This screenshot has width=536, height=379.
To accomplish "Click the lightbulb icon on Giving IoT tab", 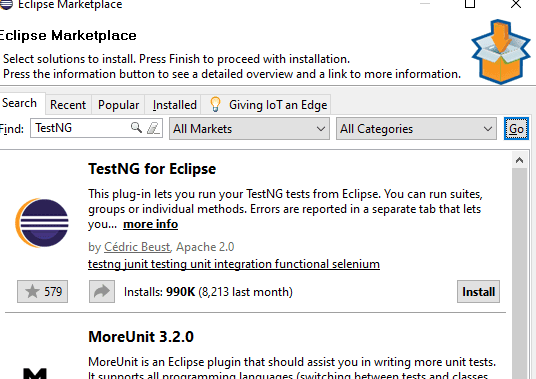I will click(215, 104).
